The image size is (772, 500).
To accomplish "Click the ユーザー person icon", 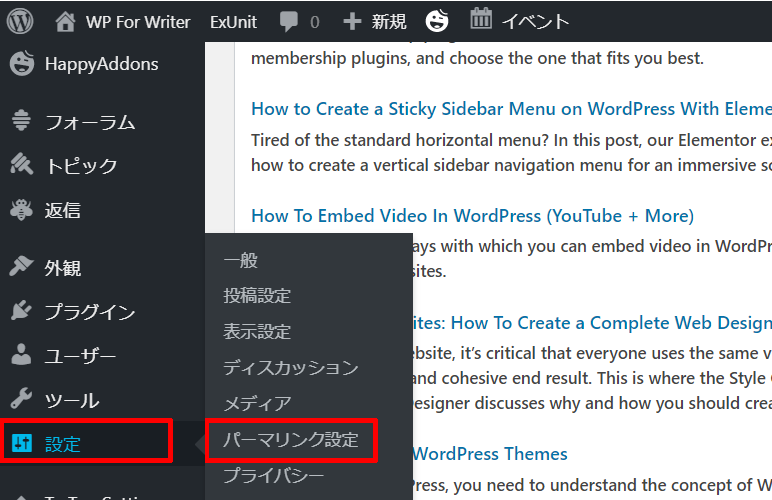I will click(21, 354).
